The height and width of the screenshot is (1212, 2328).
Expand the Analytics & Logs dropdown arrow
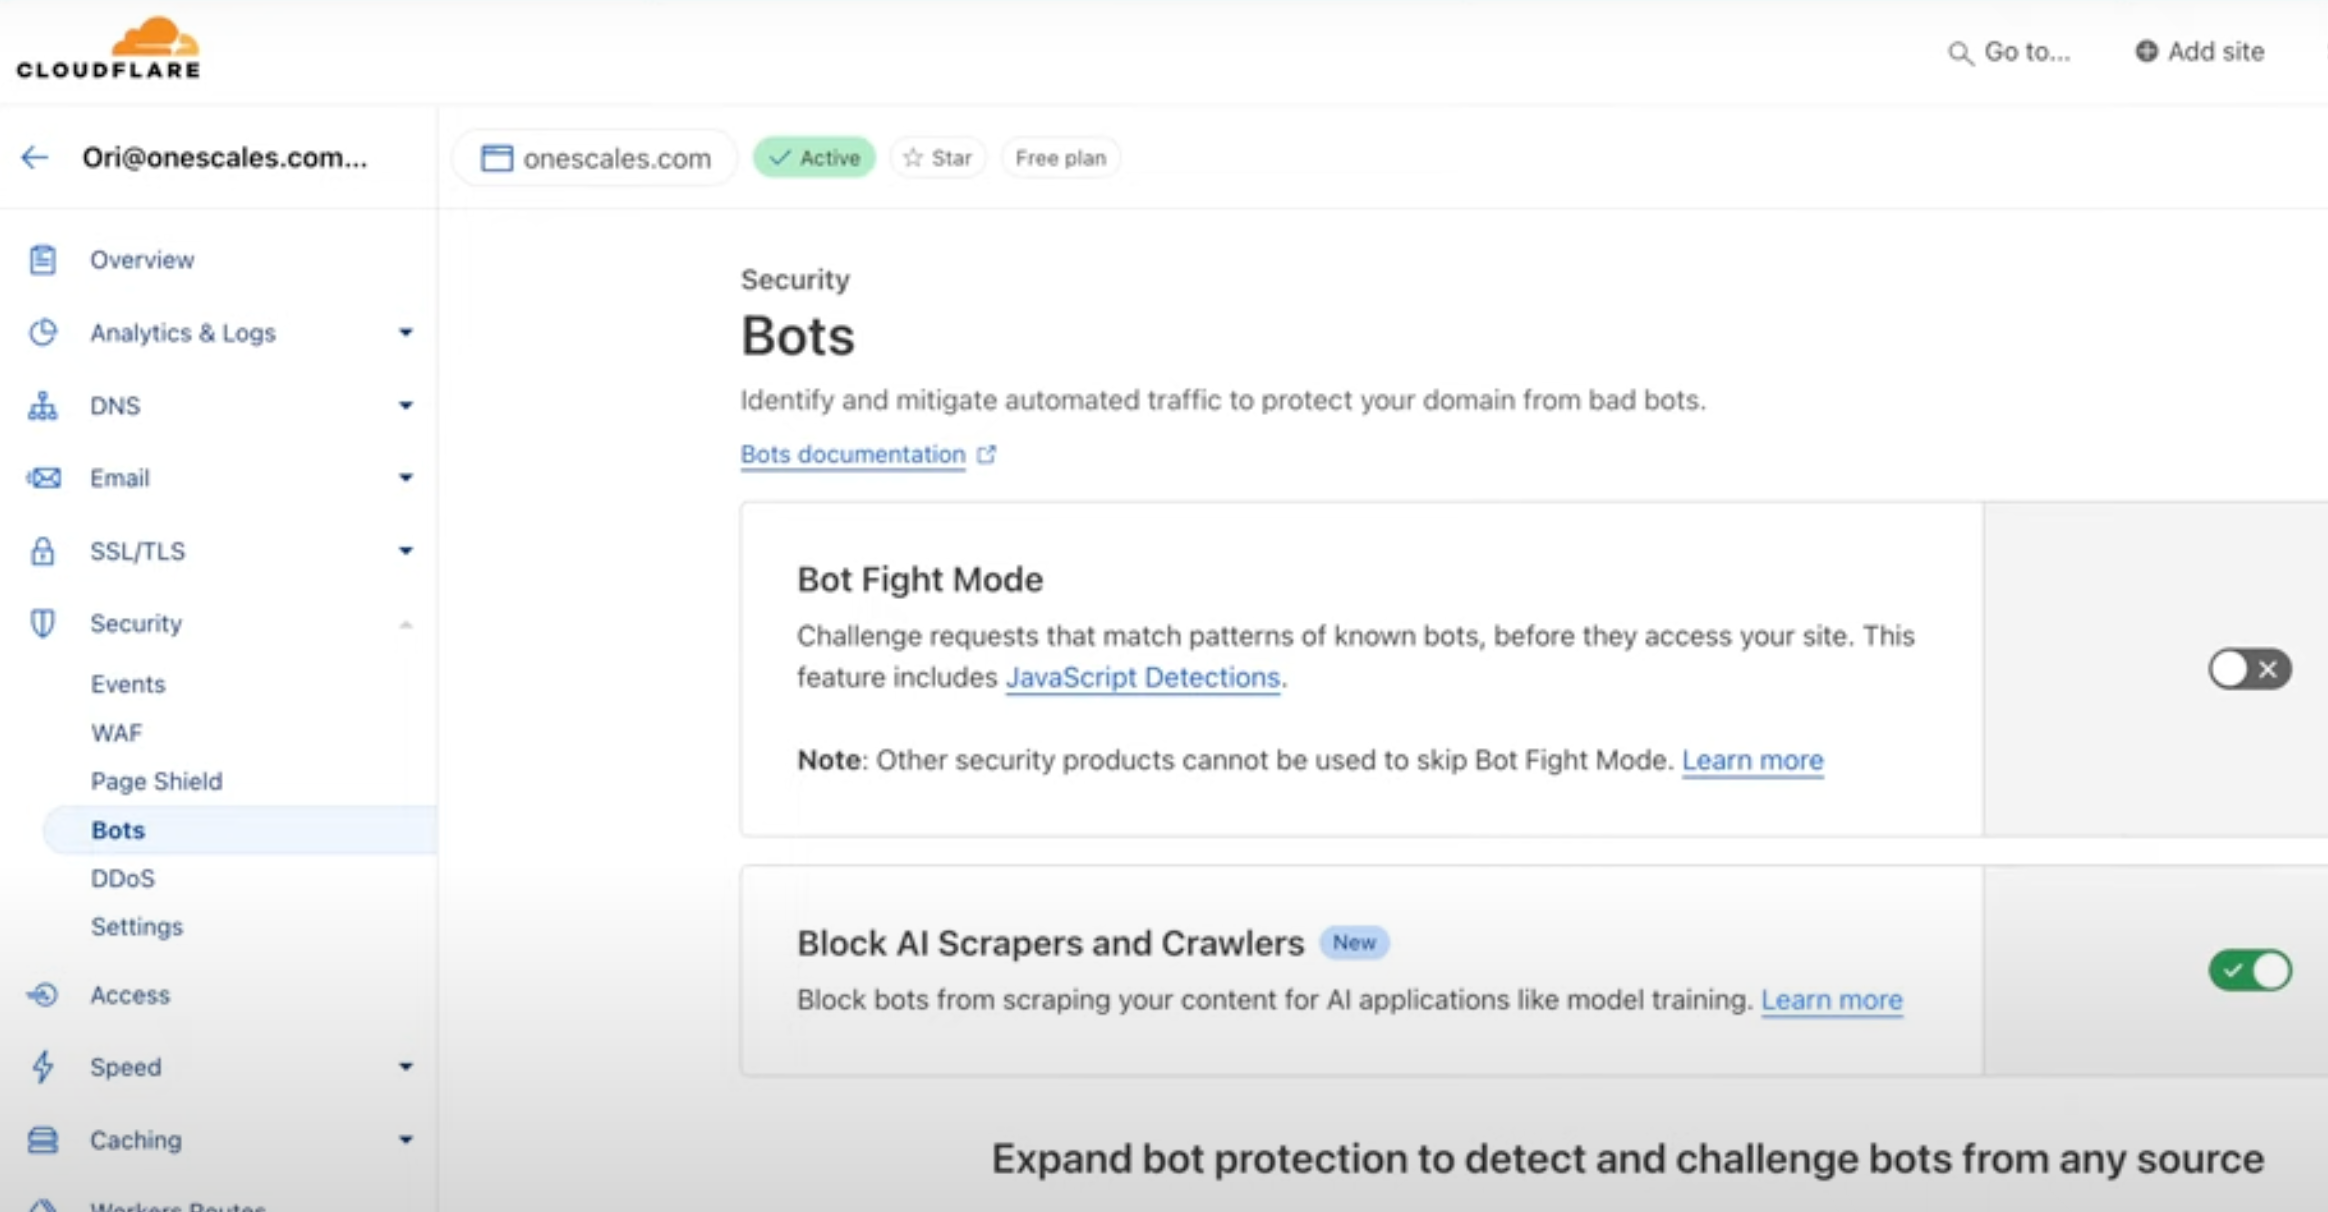(x=405, y=333)
